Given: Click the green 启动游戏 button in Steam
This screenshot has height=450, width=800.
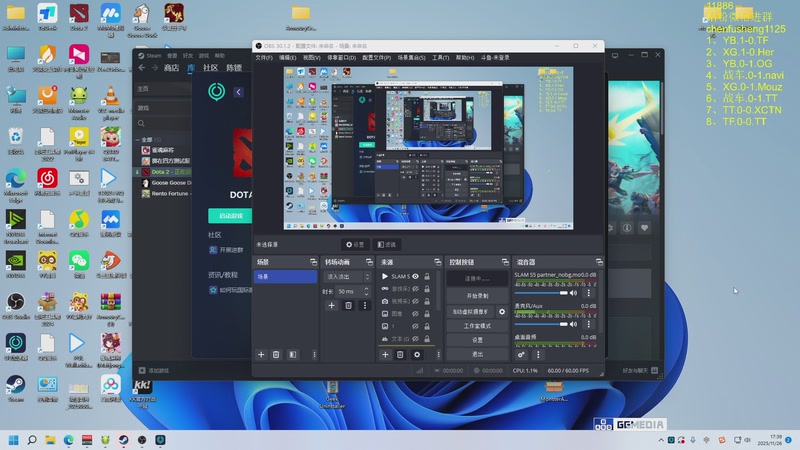Looking at the screenshot, I should [230, 216].
